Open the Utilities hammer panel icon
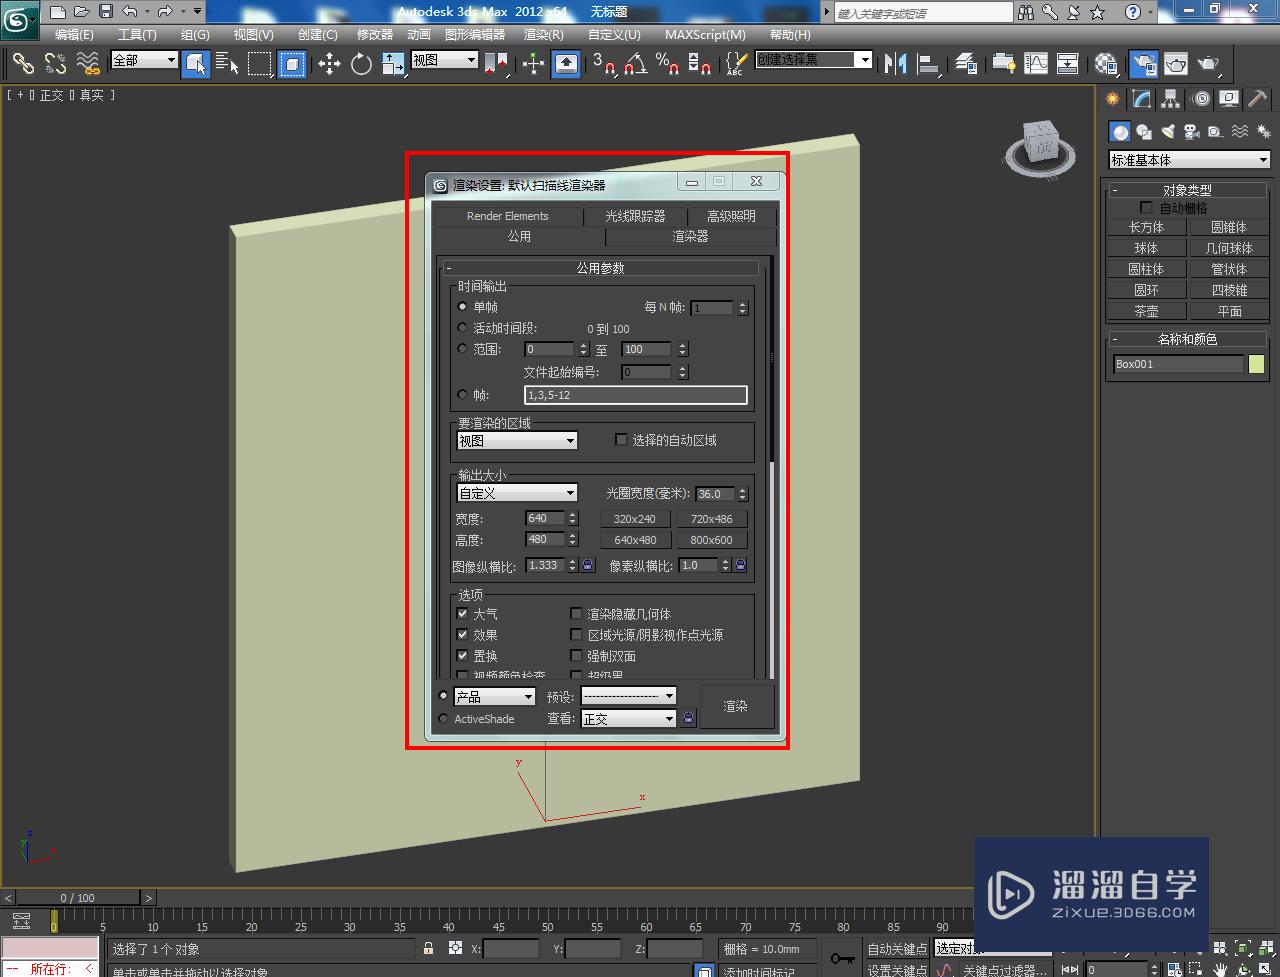Image resolution: width=1280 pixels, height=977 pixels. pyautogui.click(x=1258, y=99)
